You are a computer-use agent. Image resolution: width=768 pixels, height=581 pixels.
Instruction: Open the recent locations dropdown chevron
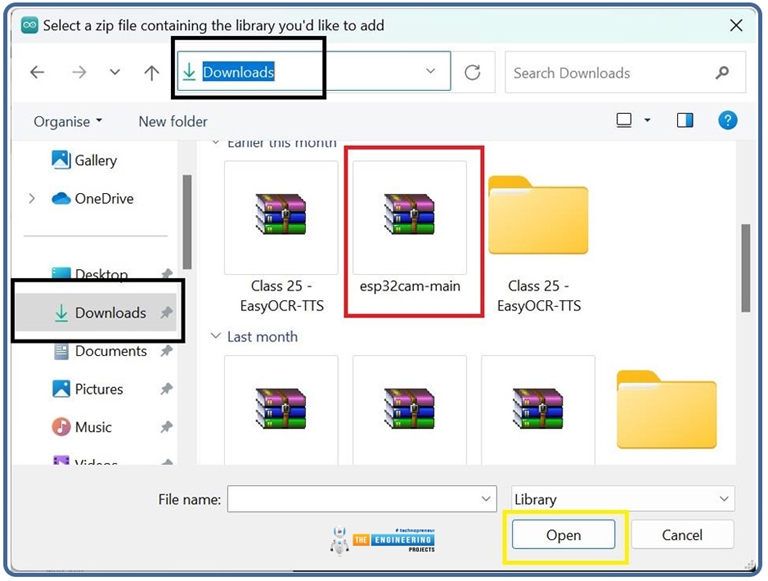click(x=115, y=72)
